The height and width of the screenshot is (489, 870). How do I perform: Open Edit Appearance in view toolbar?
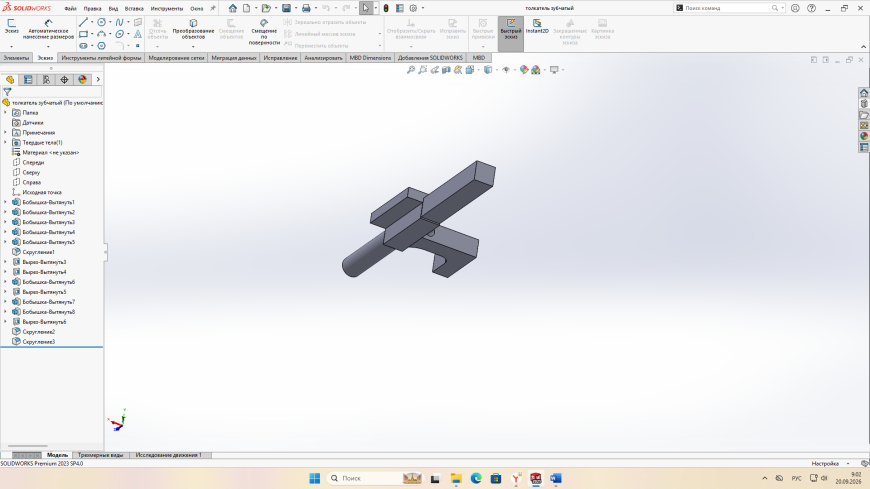pyautogui.click(x=524, y=70)
